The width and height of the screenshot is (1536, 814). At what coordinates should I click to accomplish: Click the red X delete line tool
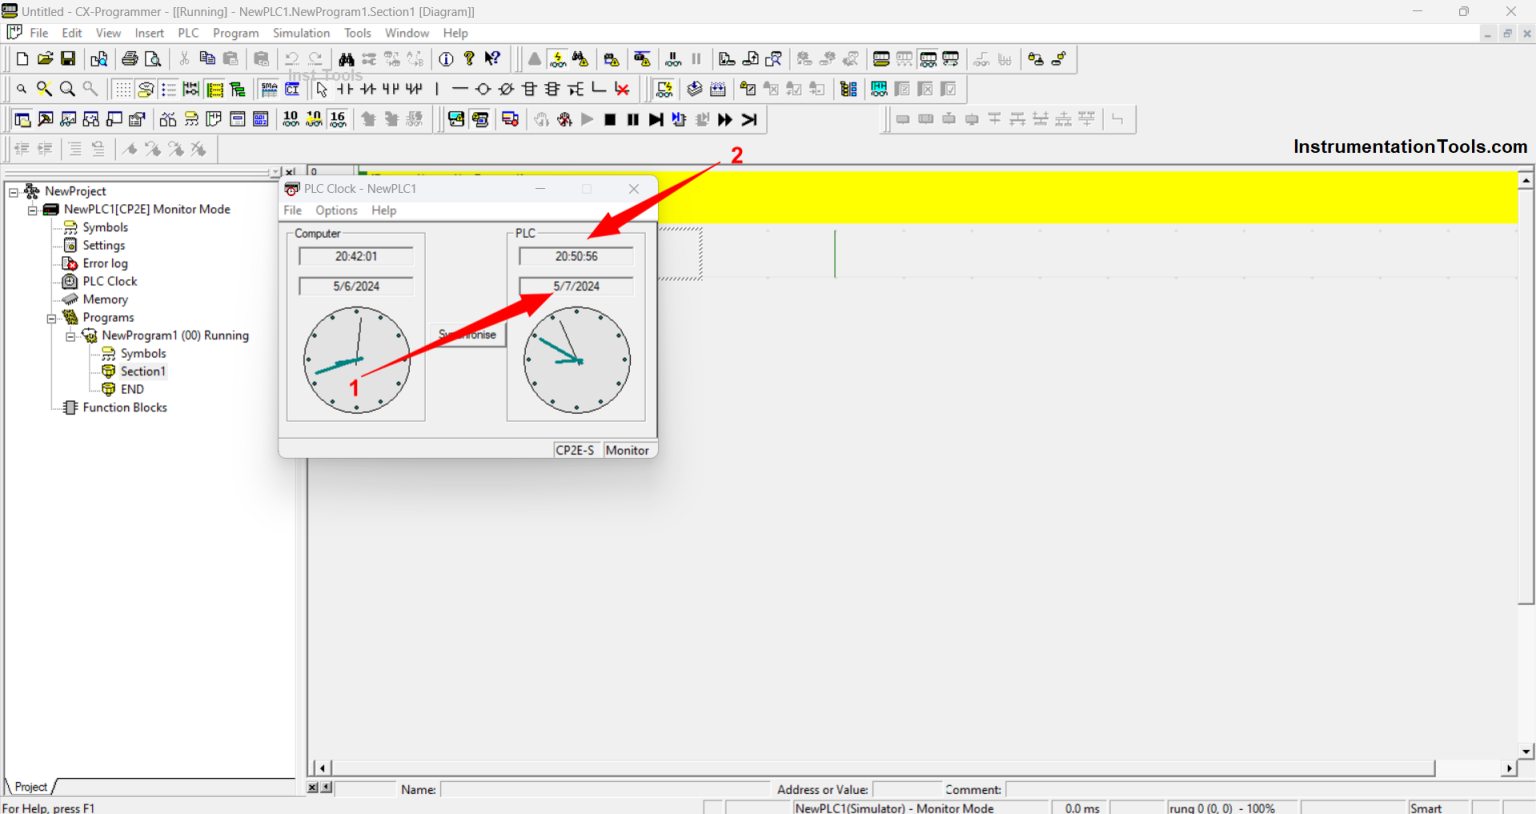[622, 89]
